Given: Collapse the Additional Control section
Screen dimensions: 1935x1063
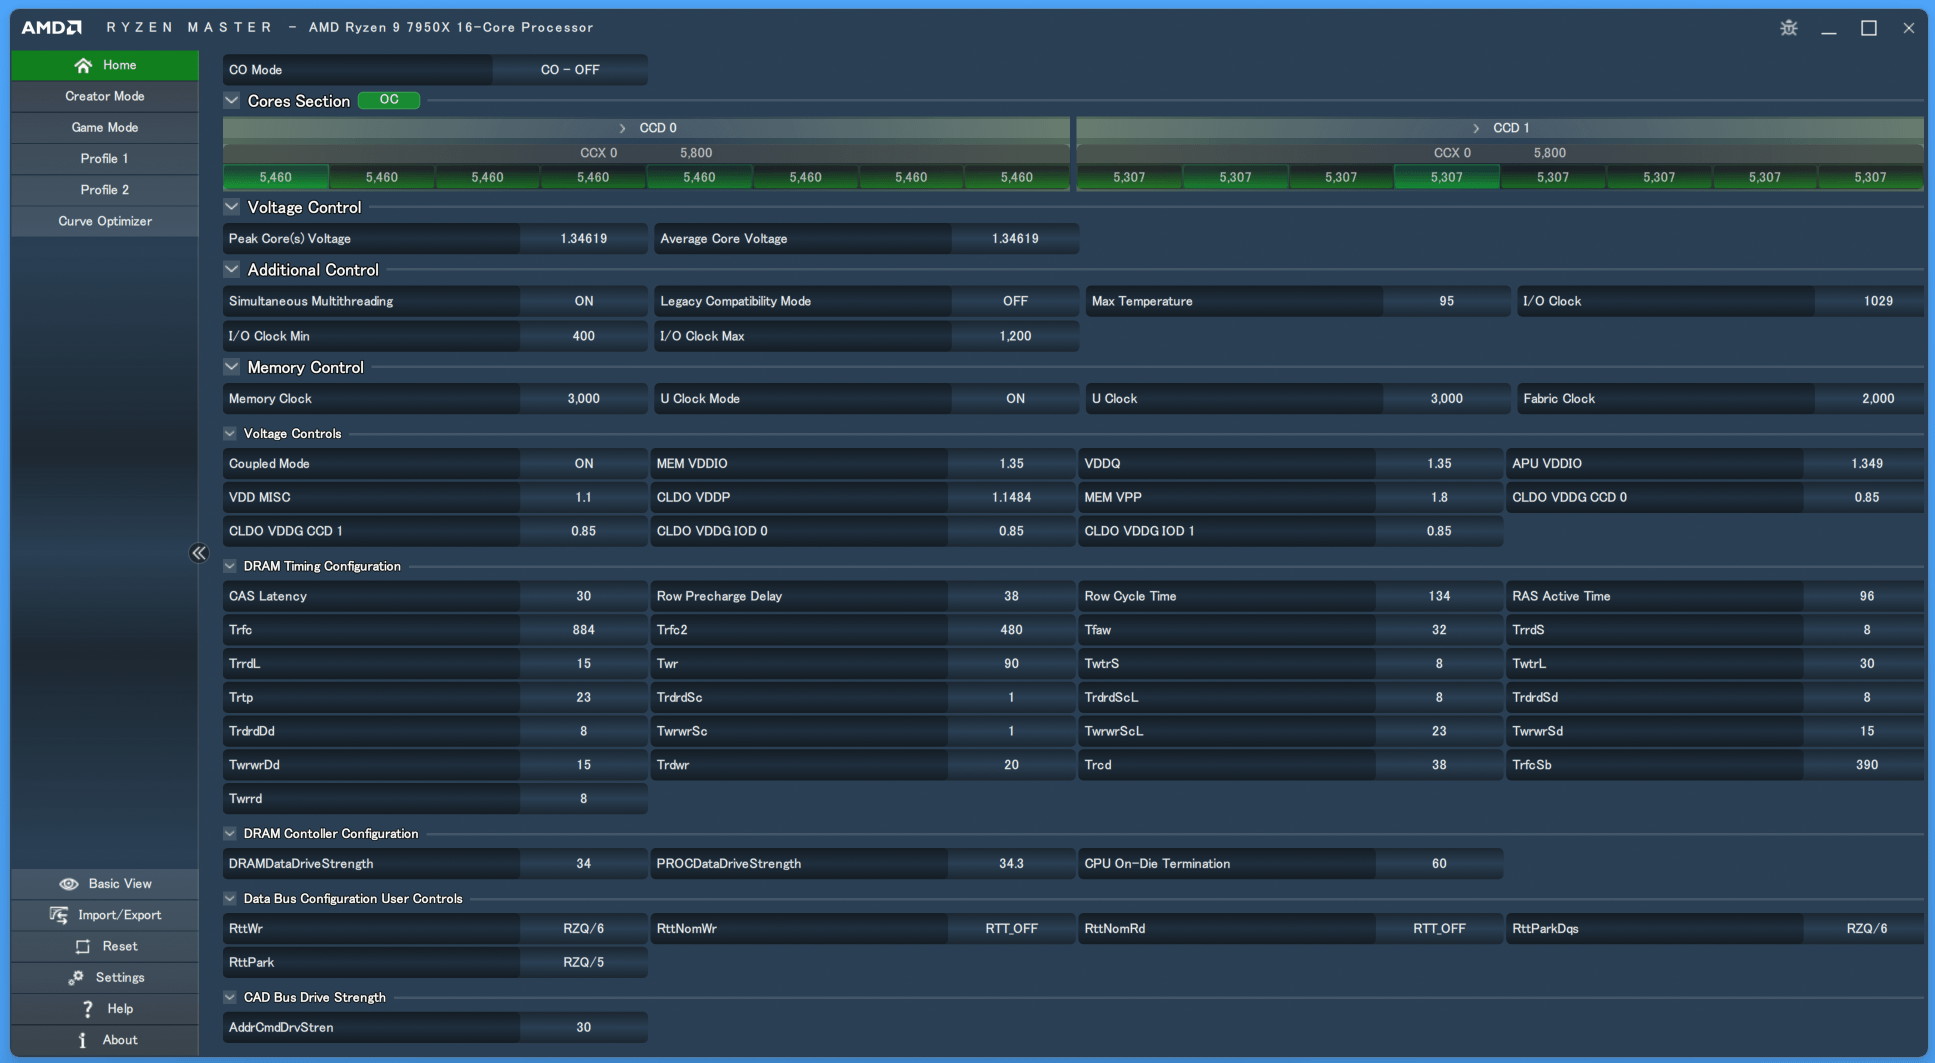Looking at the screenshot, I should pyautogui.click(x=232, y=269).
